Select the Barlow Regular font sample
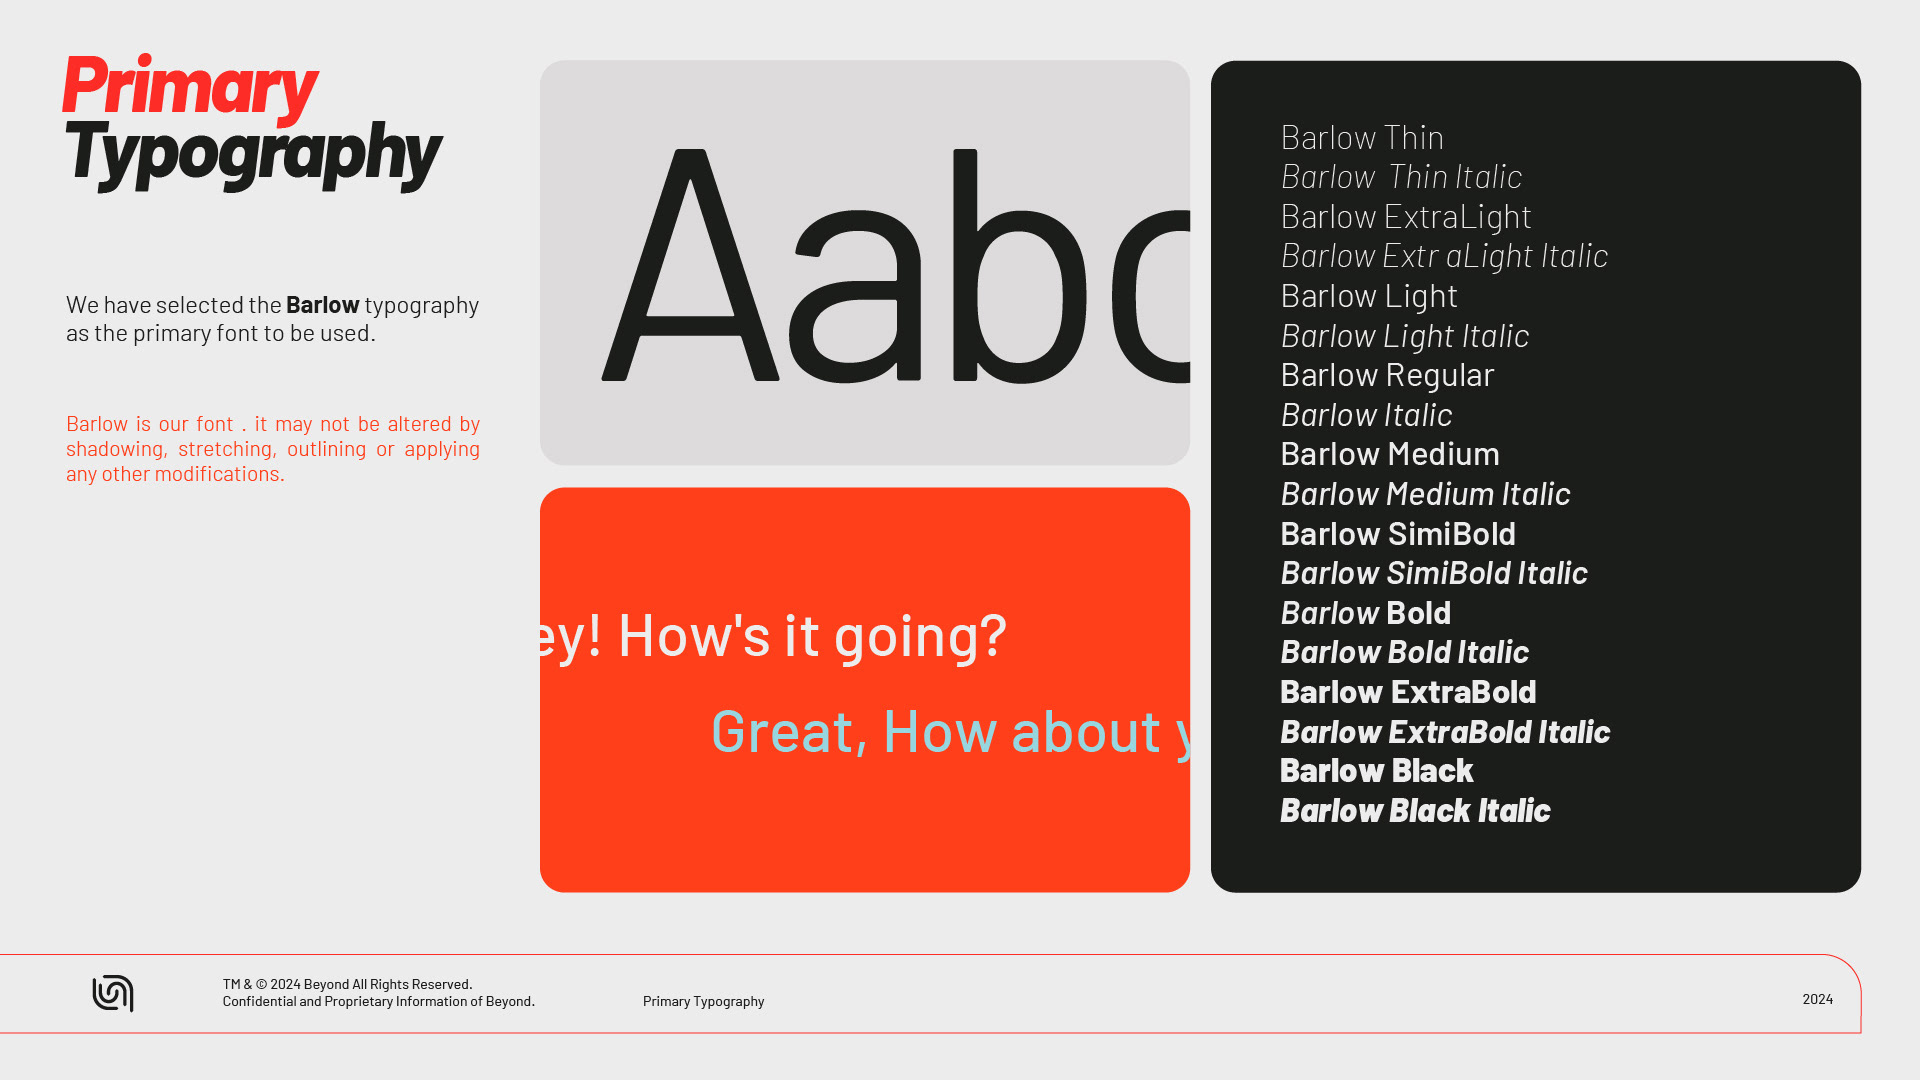The height and width of the screenshot is (1080, 1920). 1387,375
